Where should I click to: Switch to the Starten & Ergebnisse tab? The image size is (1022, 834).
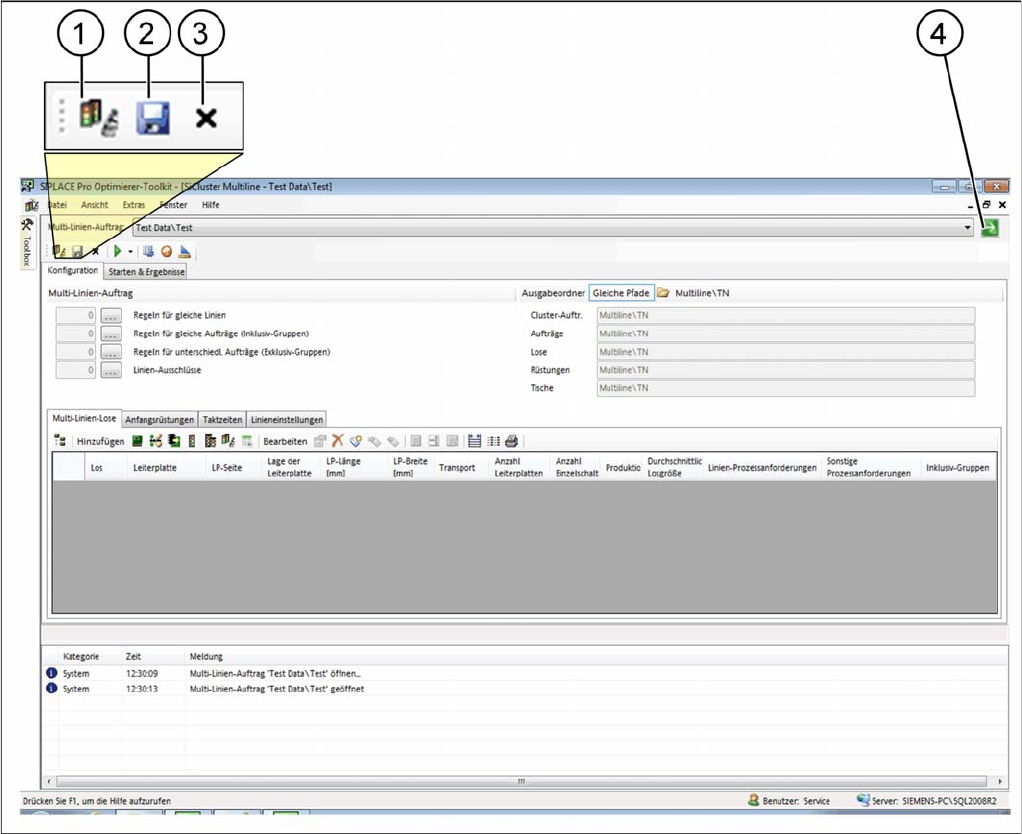coord(146,271)
